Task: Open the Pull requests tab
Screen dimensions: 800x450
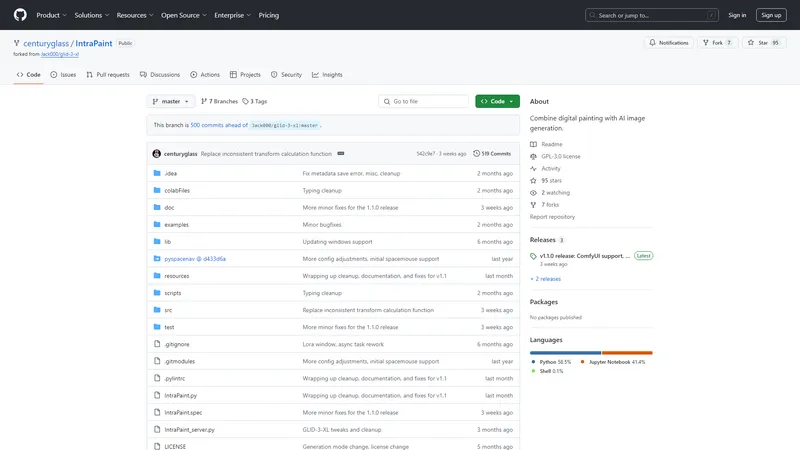Action: tap(108, 74)
